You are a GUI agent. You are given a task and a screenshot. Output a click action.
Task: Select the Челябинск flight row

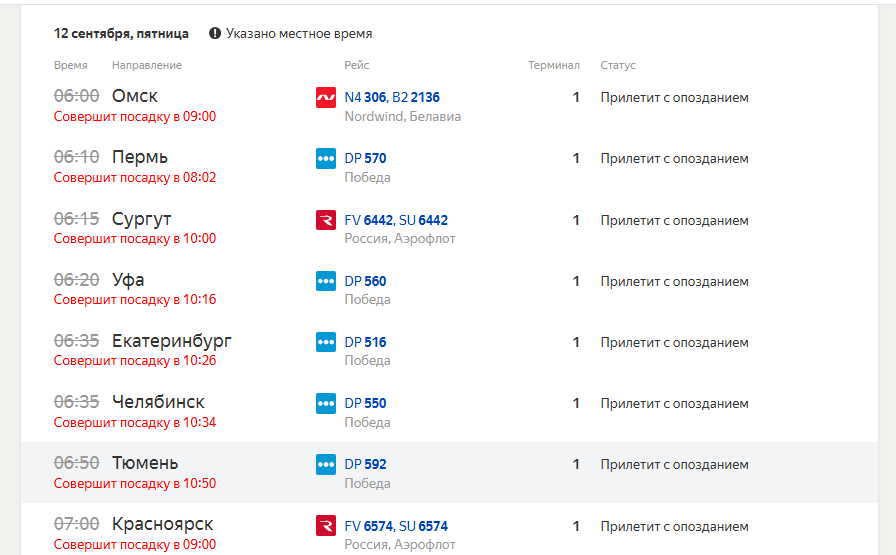[x=449, y=412]
